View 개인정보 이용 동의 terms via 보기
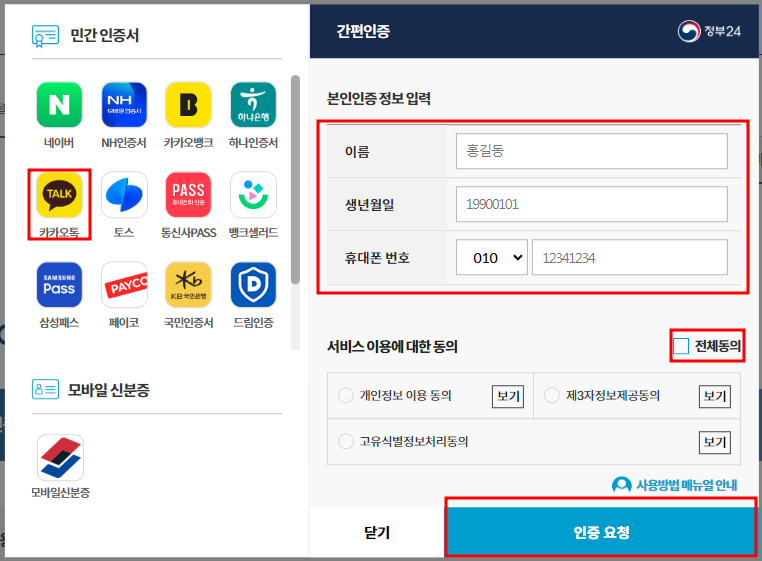The height and width of the screenshot is (561, 762). coord(508,396)
